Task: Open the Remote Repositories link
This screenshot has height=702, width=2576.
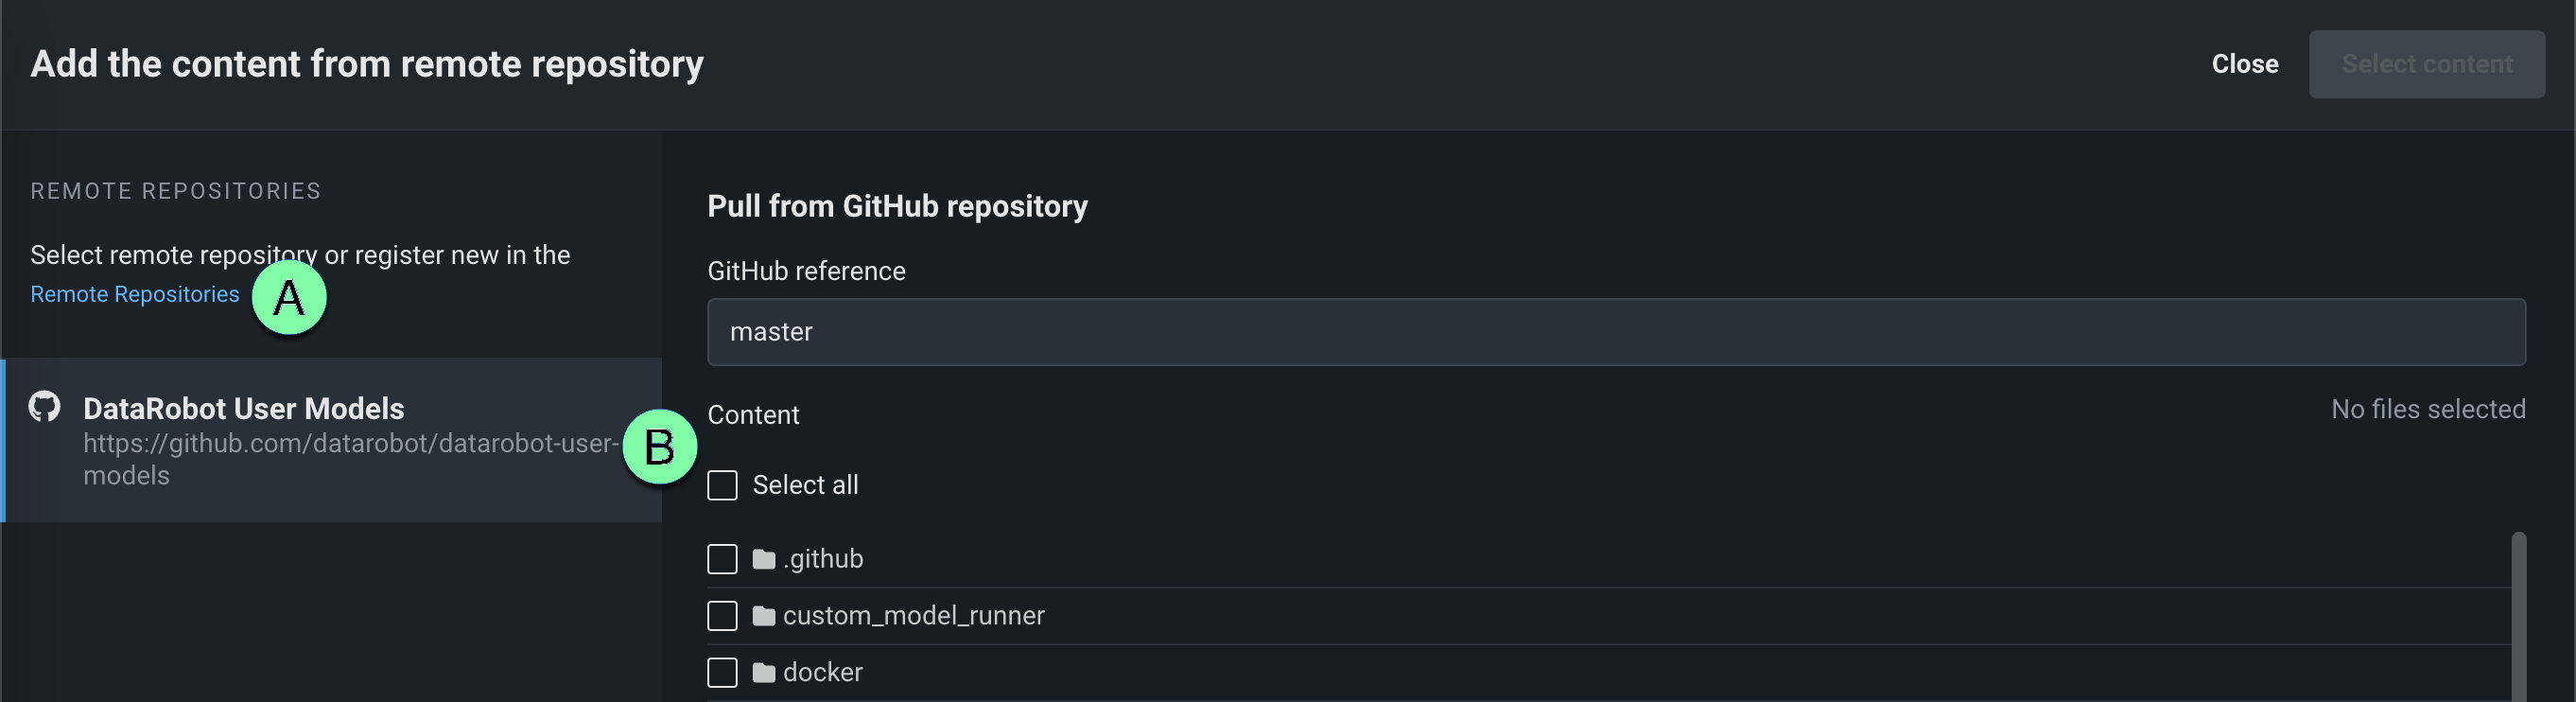Action: [135, 294]
